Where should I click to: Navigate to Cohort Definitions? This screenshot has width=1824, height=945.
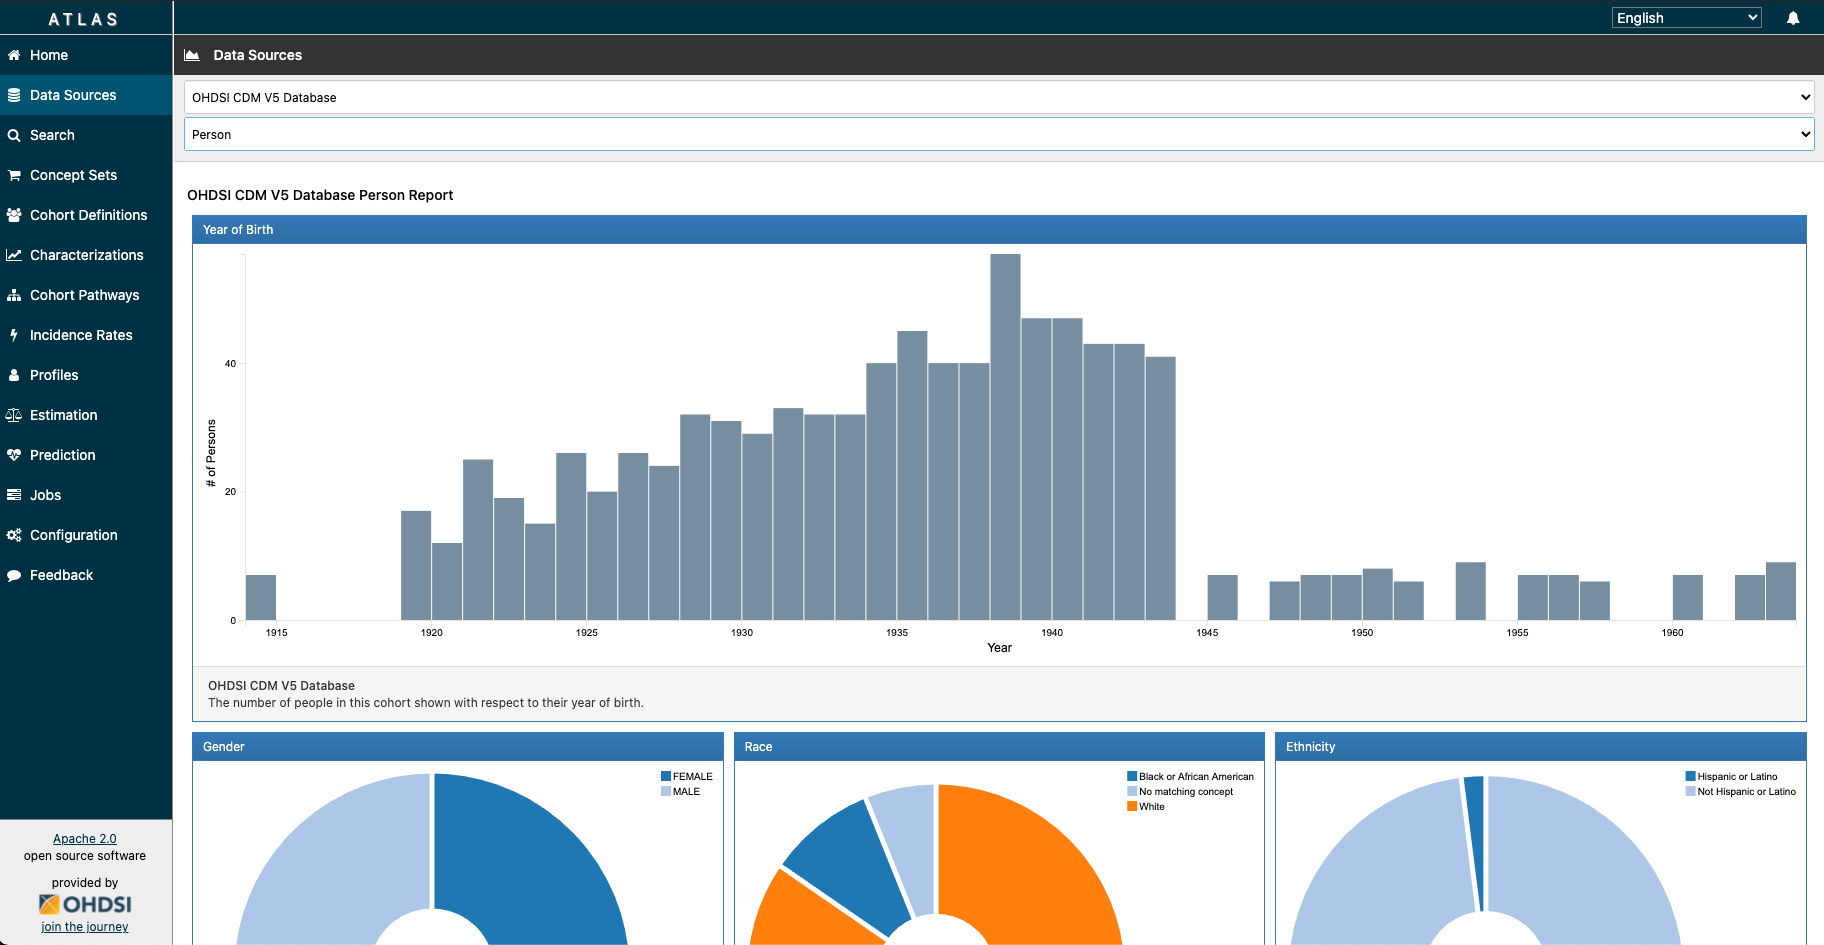coord(86,215)
